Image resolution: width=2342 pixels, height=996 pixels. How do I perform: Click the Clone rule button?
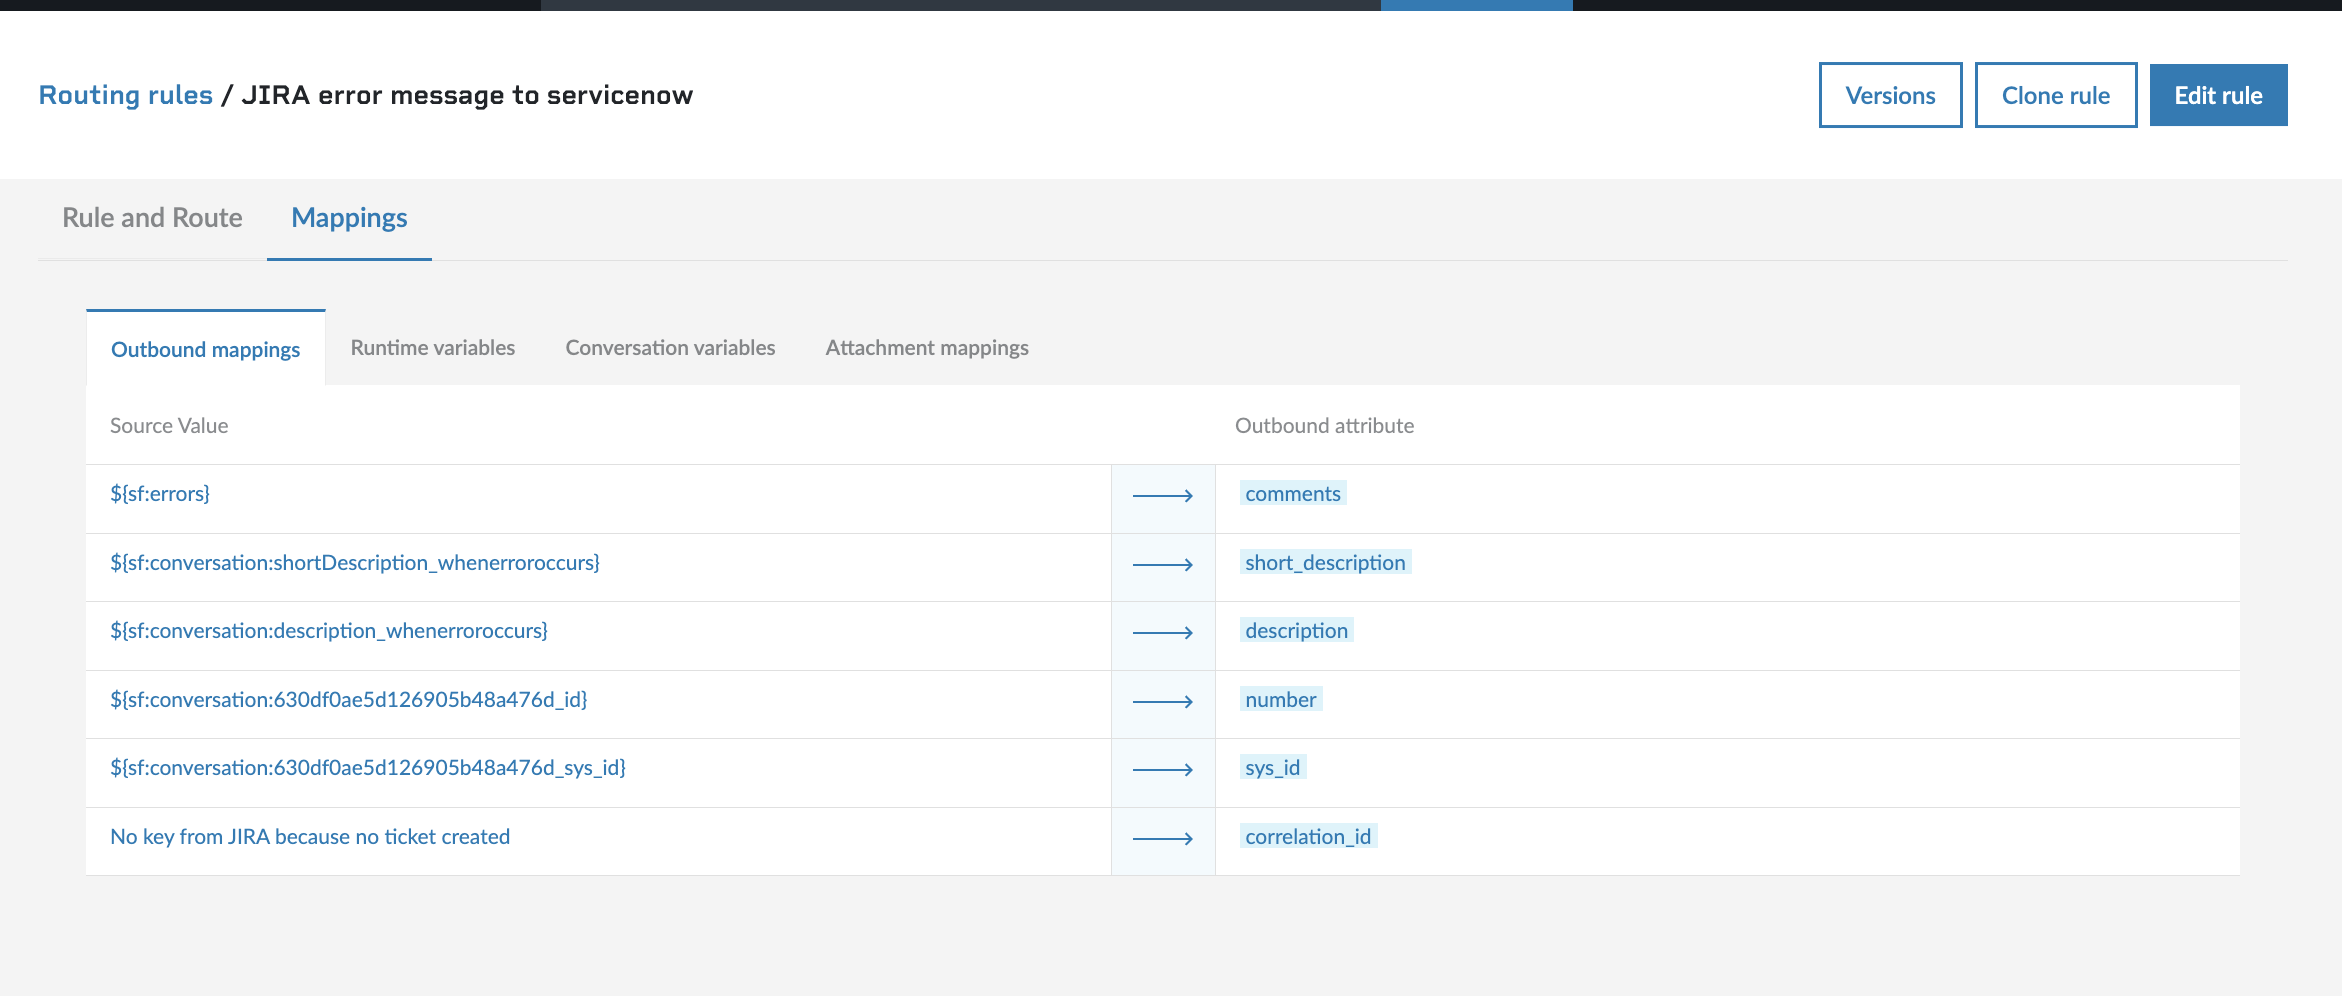[2056, 95]
